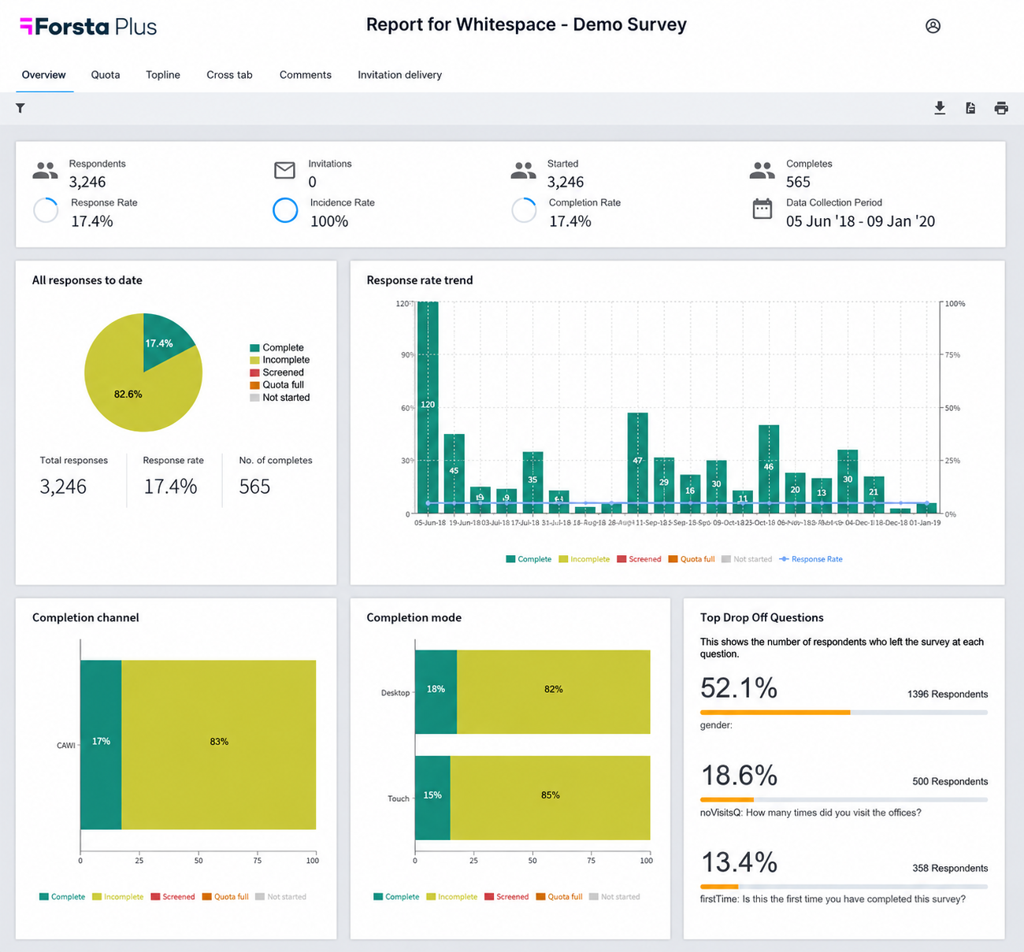Click the Forsta Plus logo
The width and height of the screenshot is (1024, 952).
point(88,27)
